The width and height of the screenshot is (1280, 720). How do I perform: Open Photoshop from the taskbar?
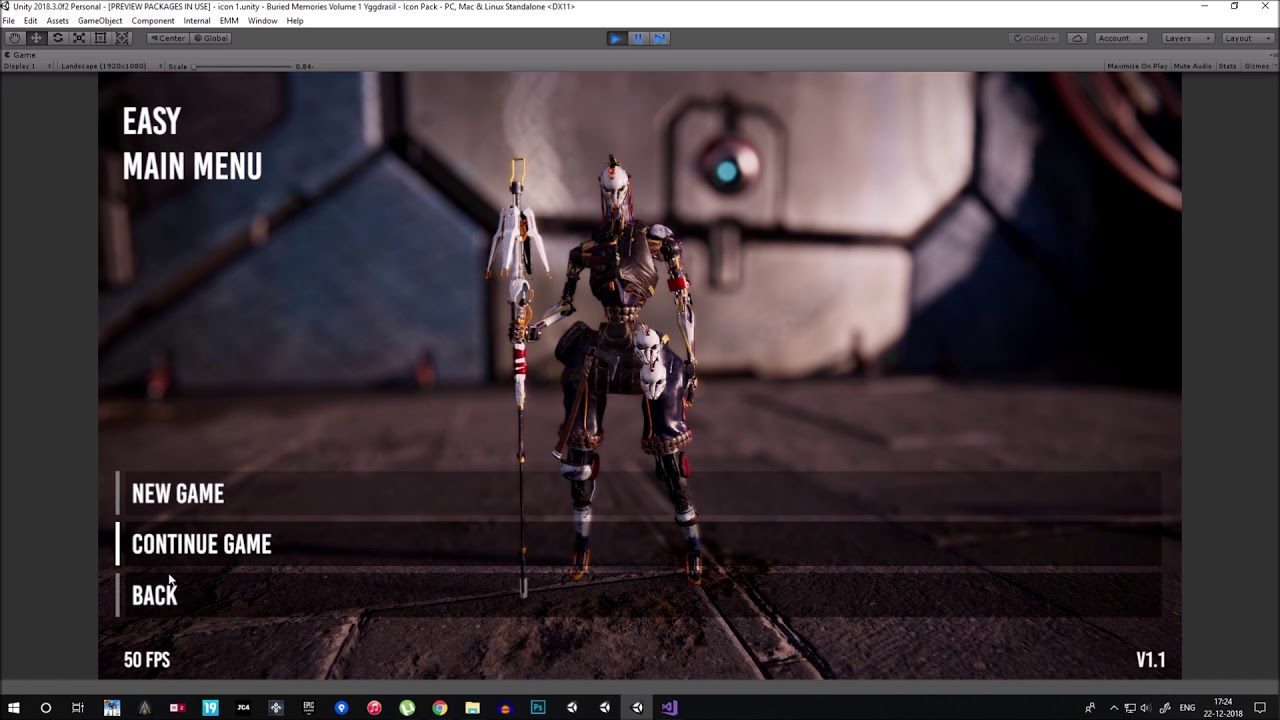[x=538, y=708]
